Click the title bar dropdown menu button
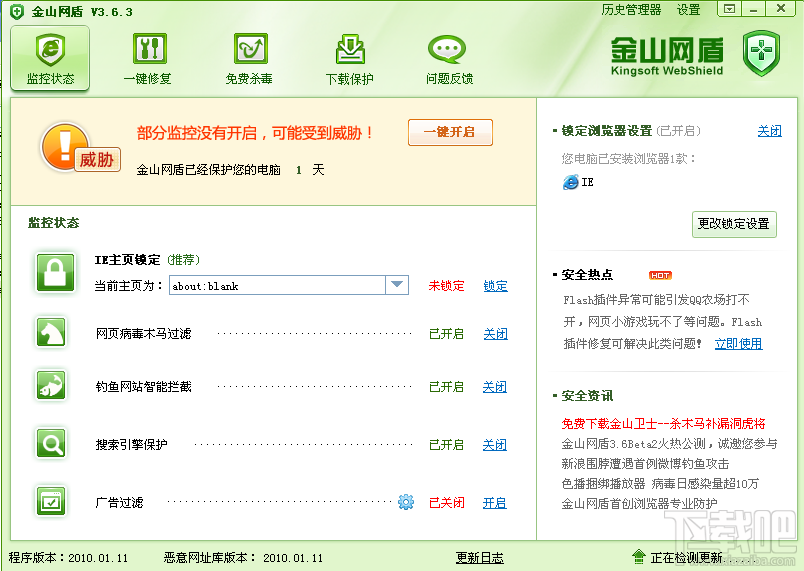 729,9
